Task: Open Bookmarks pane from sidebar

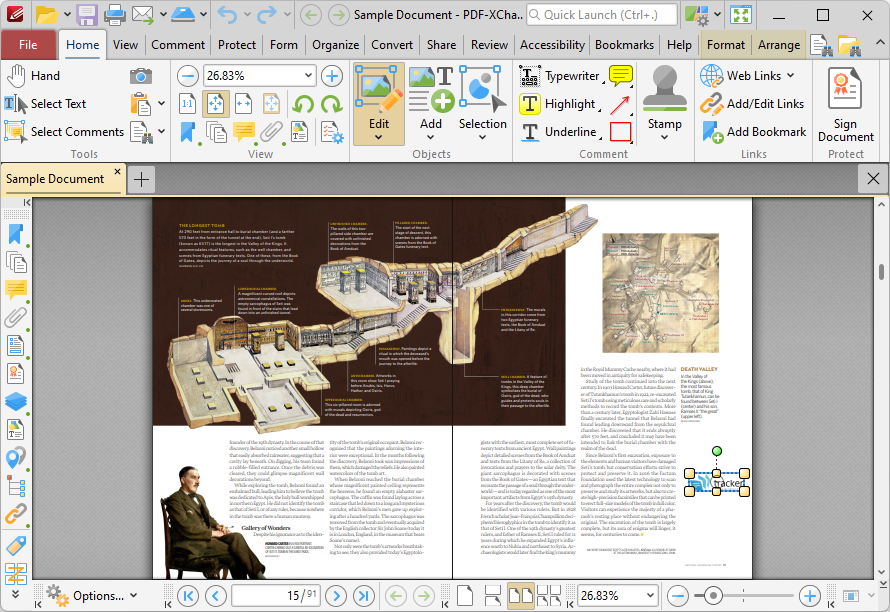Action: pos(15,234)
